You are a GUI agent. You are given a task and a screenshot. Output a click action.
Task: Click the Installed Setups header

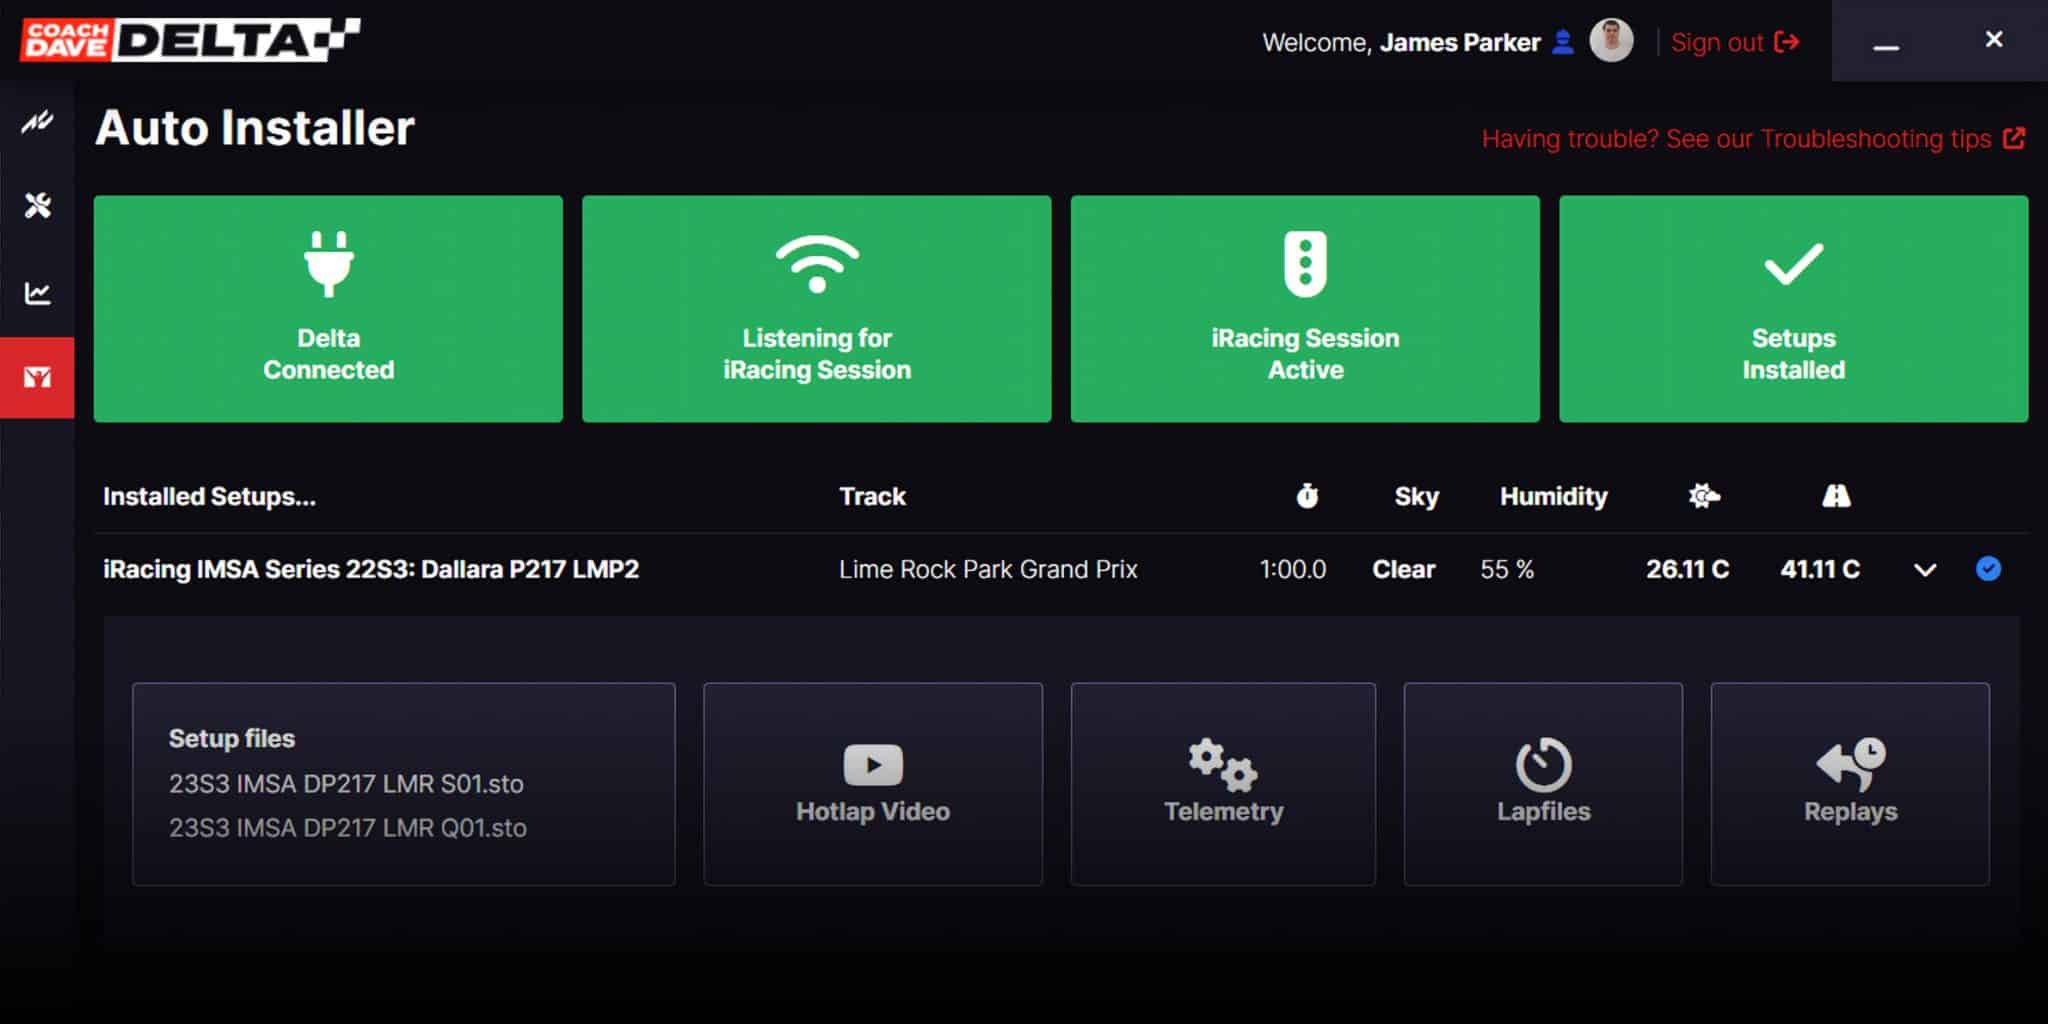tap(209, 497)
